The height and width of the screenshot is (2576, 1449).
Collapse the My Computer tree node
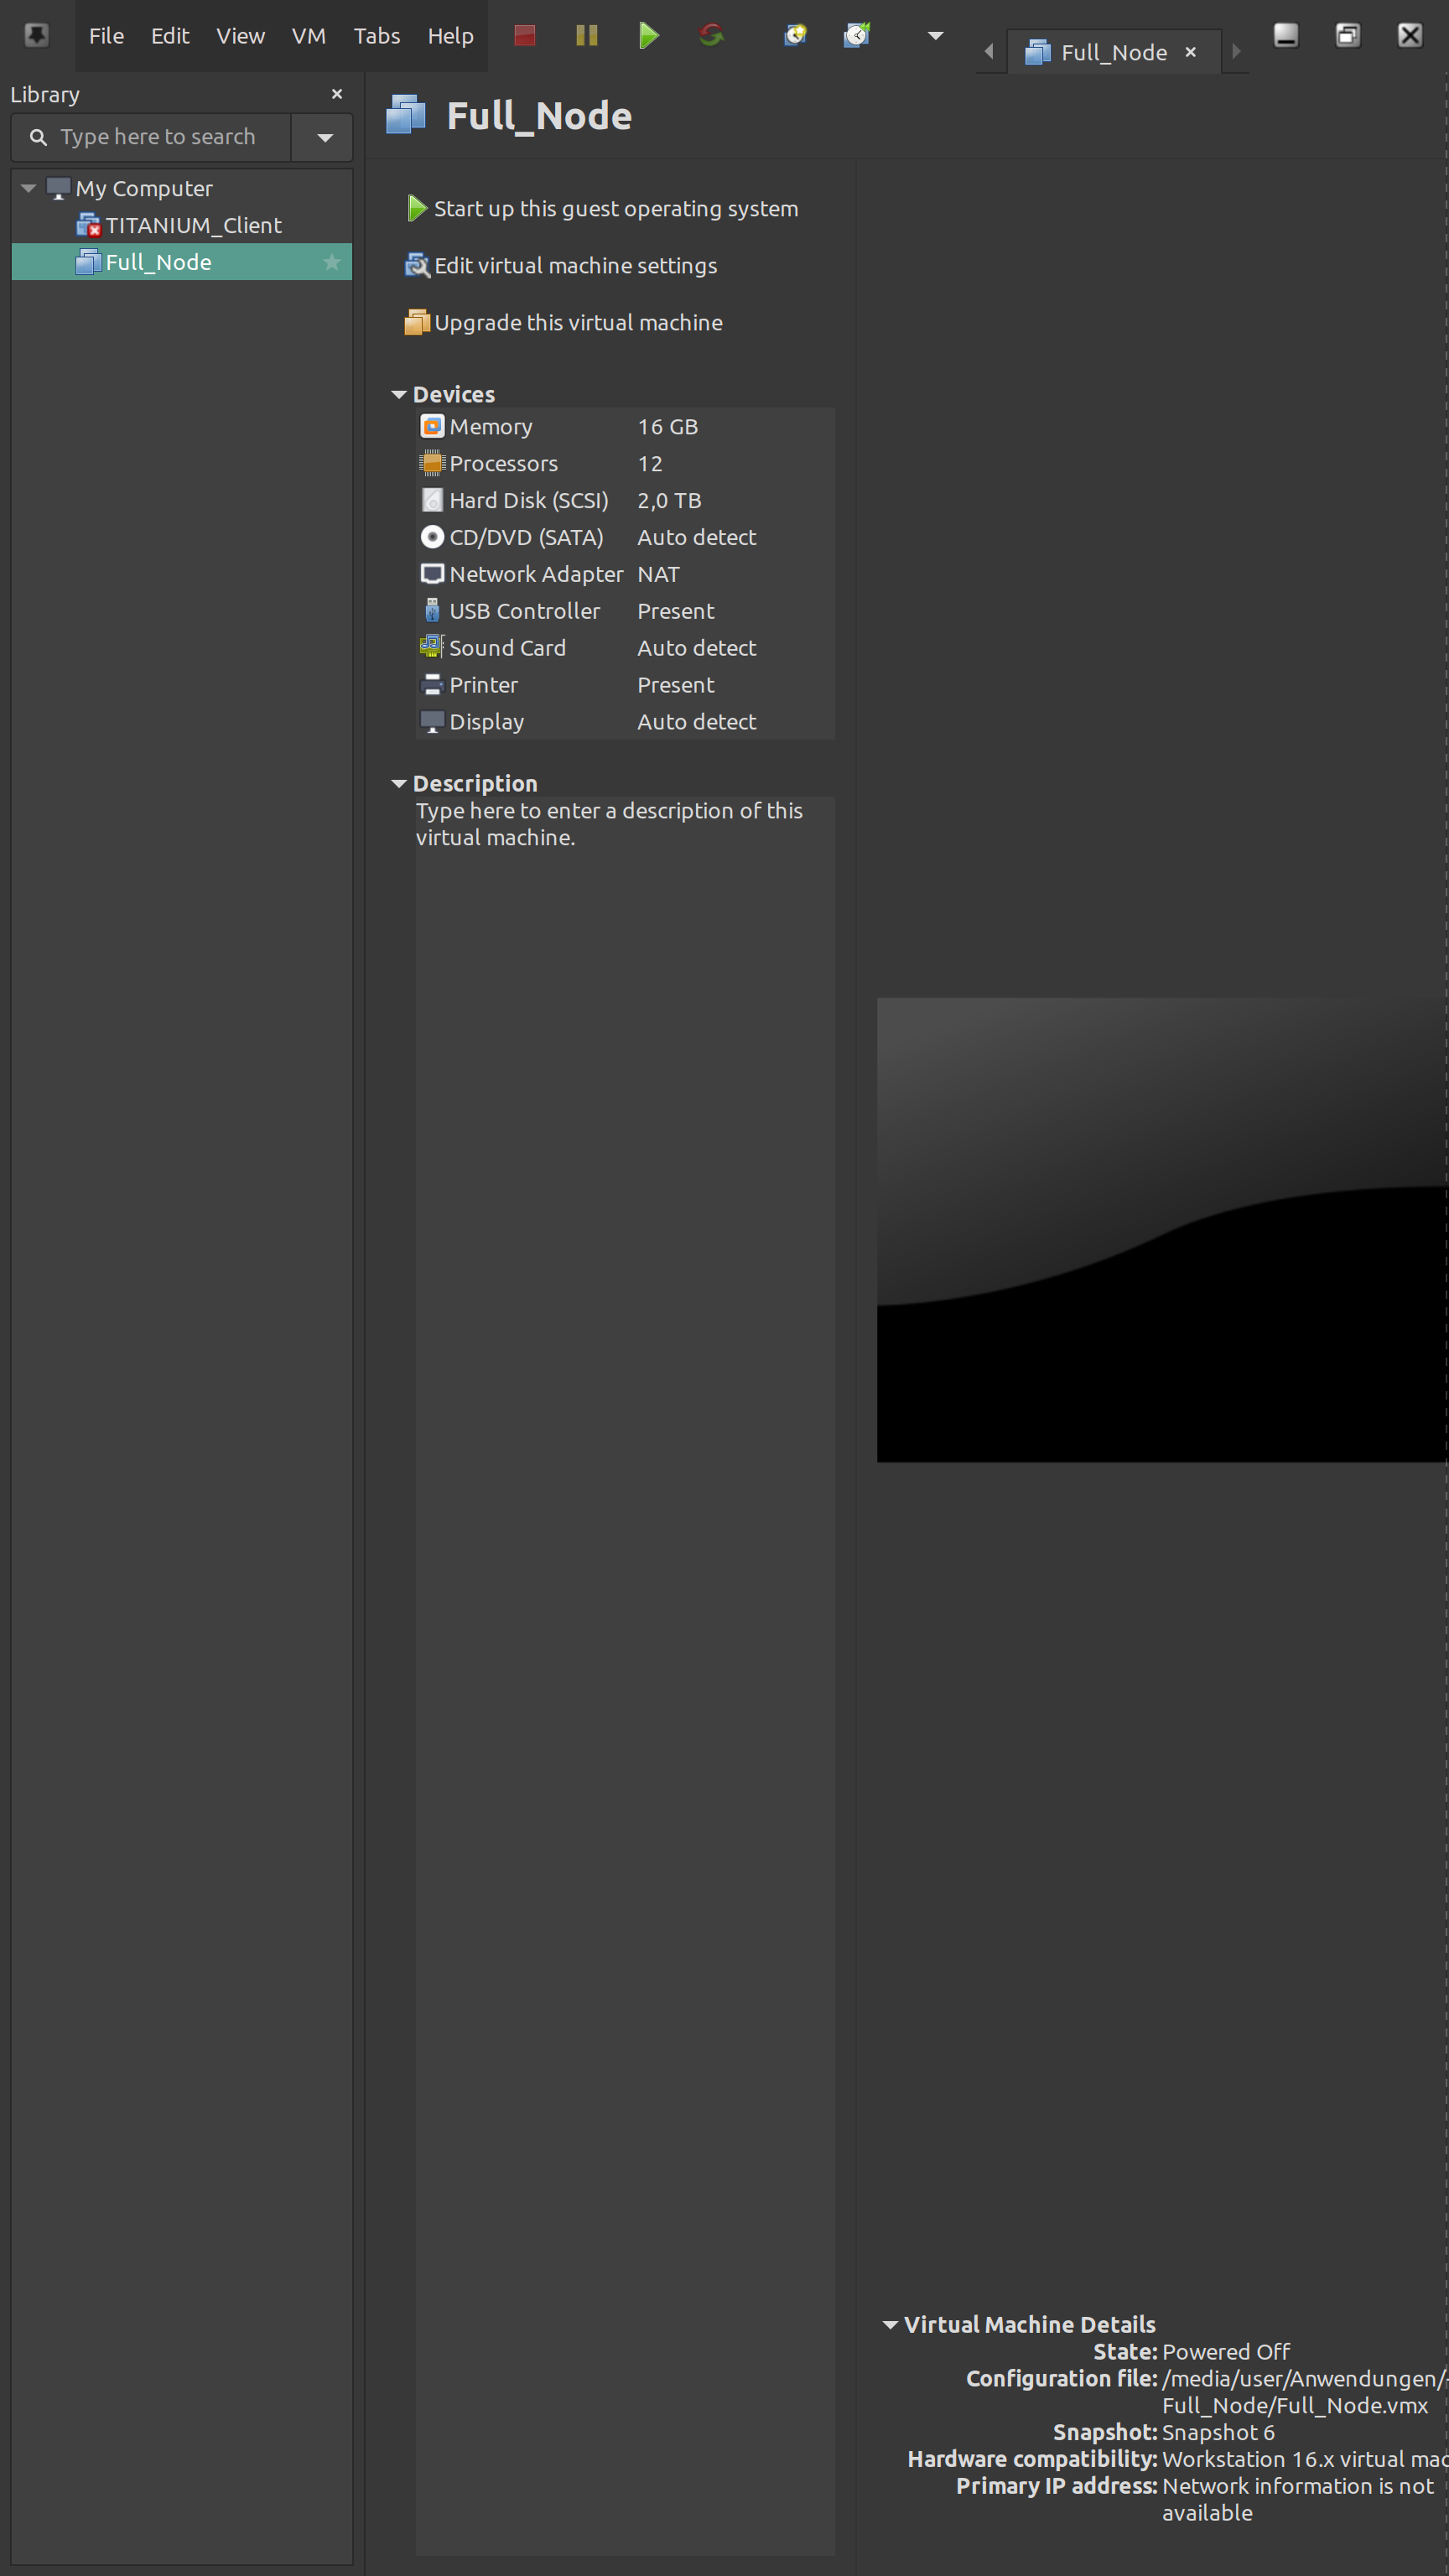click(x=28, y=188)
